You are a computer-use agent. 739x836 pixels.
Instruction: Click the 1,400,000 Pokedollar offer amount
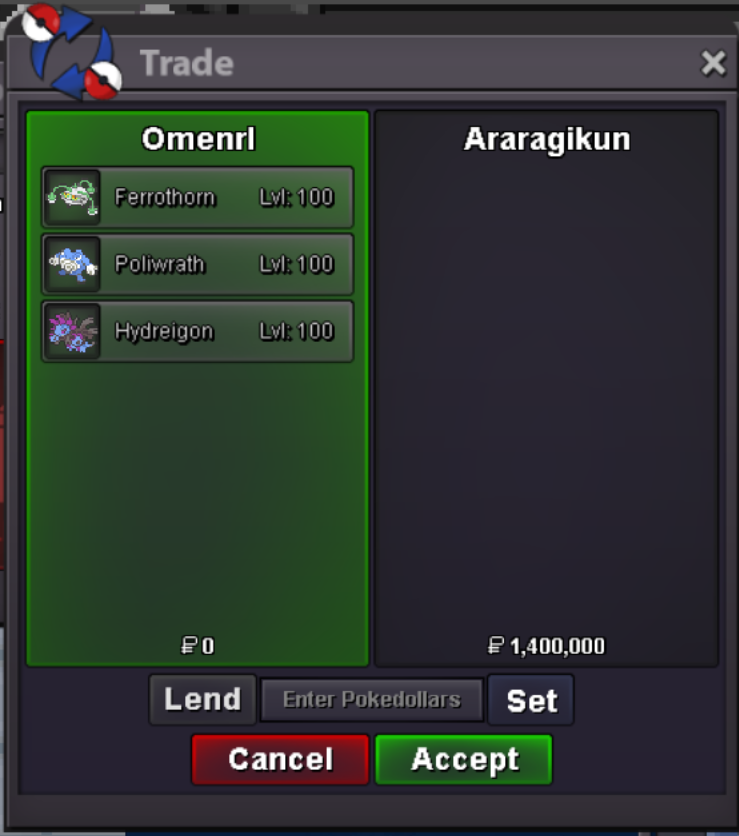point(557,646)
